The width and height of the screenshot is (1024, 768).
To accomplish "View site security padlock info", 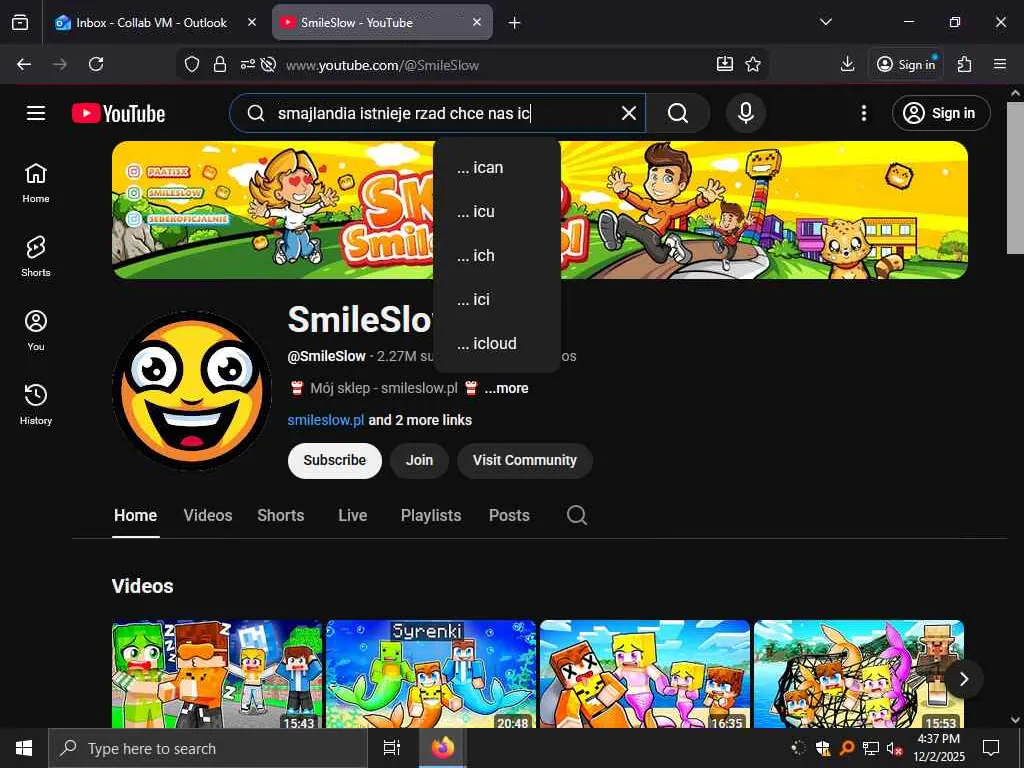I will [x=220, y=64].
